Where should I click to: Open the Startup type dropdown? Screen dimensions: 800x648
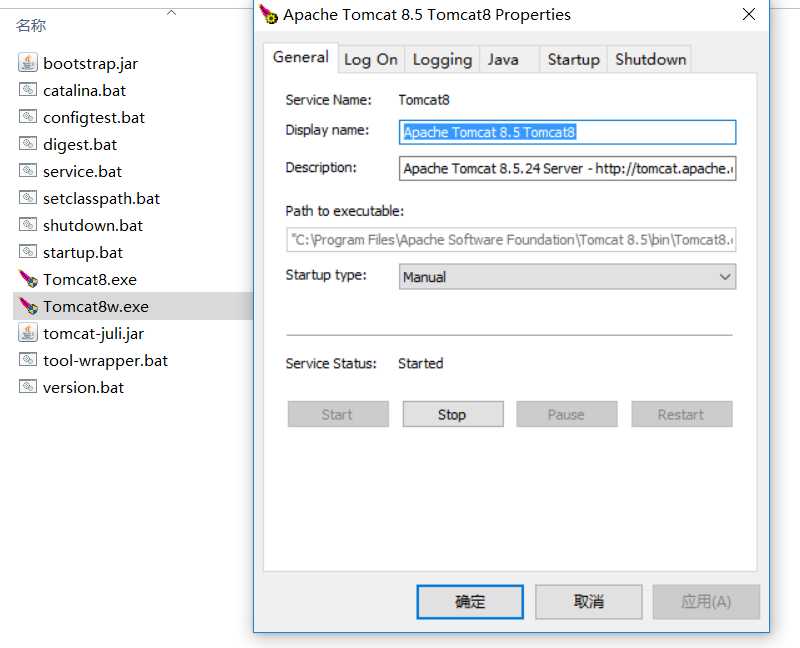567,277
